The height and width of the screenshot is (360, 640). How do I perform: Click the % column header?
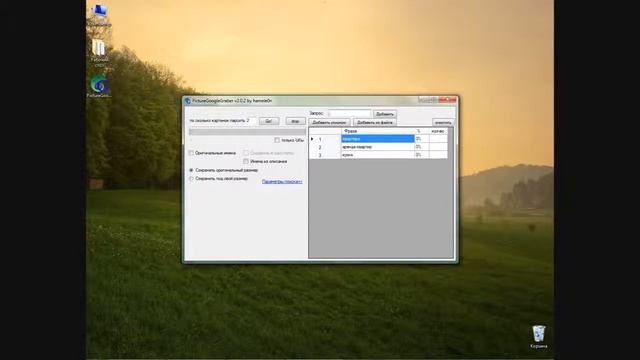coord(422,131)
